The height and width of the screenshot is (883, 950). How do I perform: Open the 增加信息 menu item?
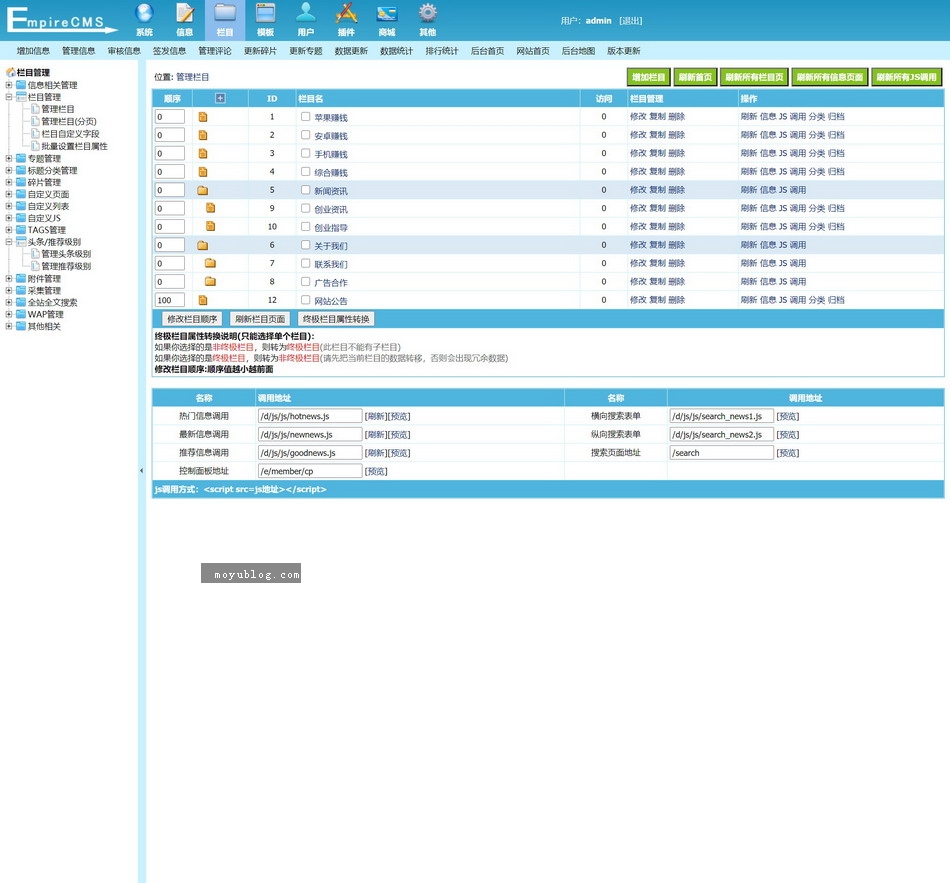click(33, 51)
